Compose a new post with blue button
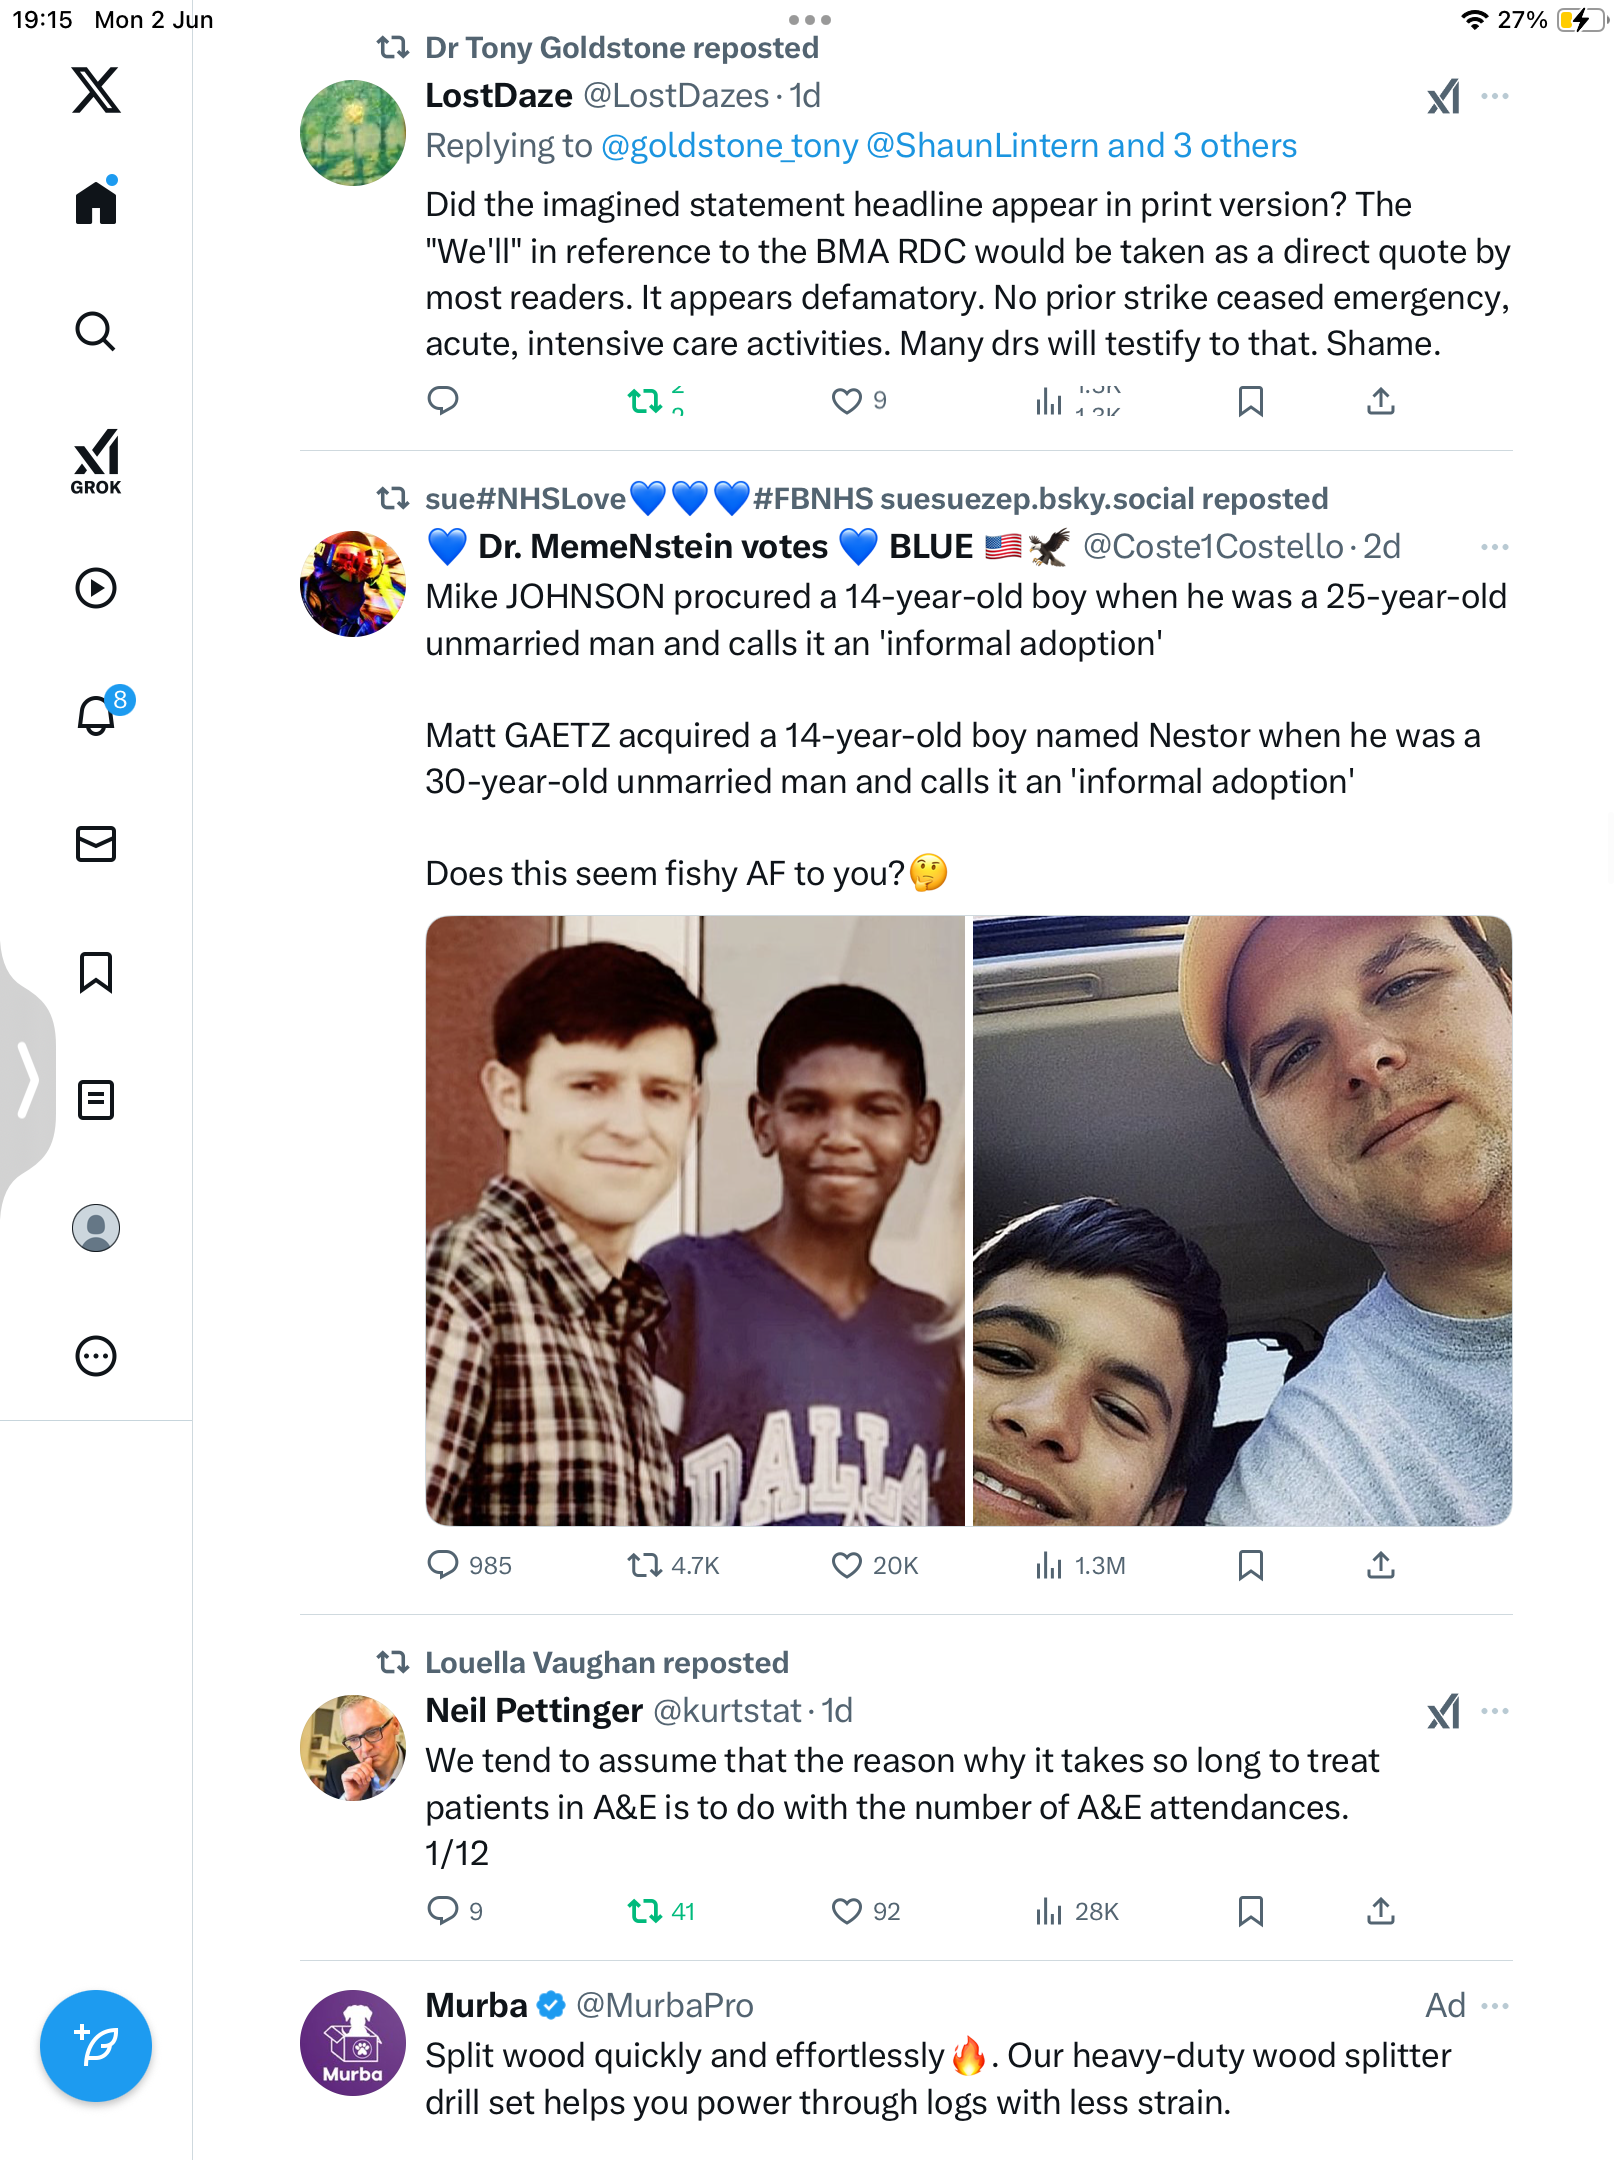 tap(96, 2045)
